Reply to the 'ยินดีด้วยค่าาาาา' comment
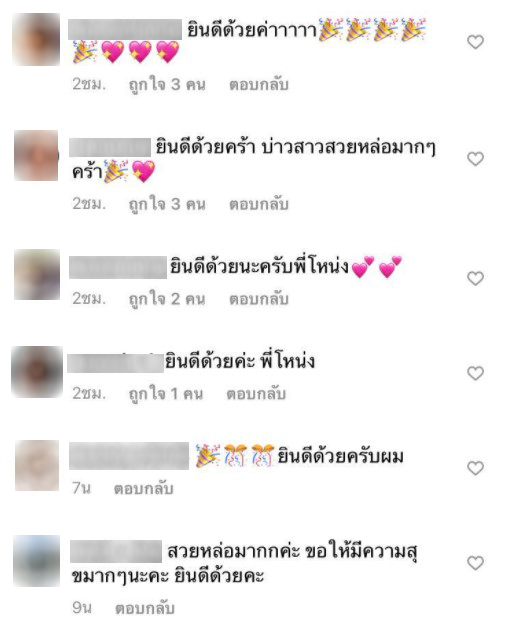This screenshot has width=512, height=635. 259,85
